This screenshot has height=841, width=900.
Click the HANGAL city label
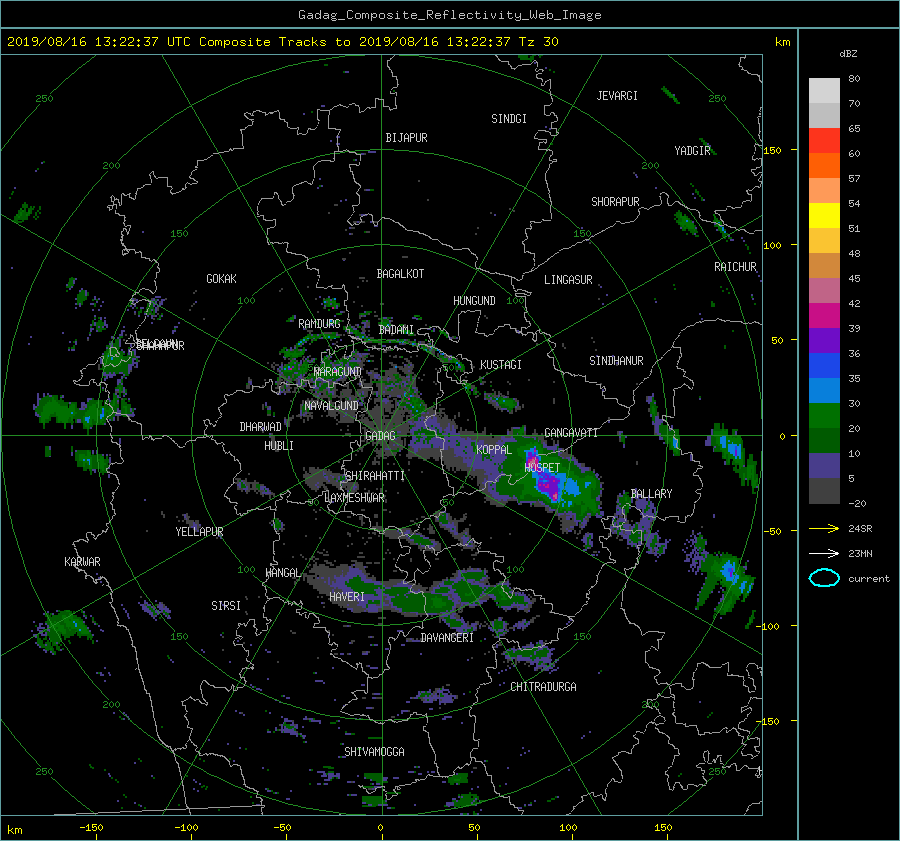[282, 573]
